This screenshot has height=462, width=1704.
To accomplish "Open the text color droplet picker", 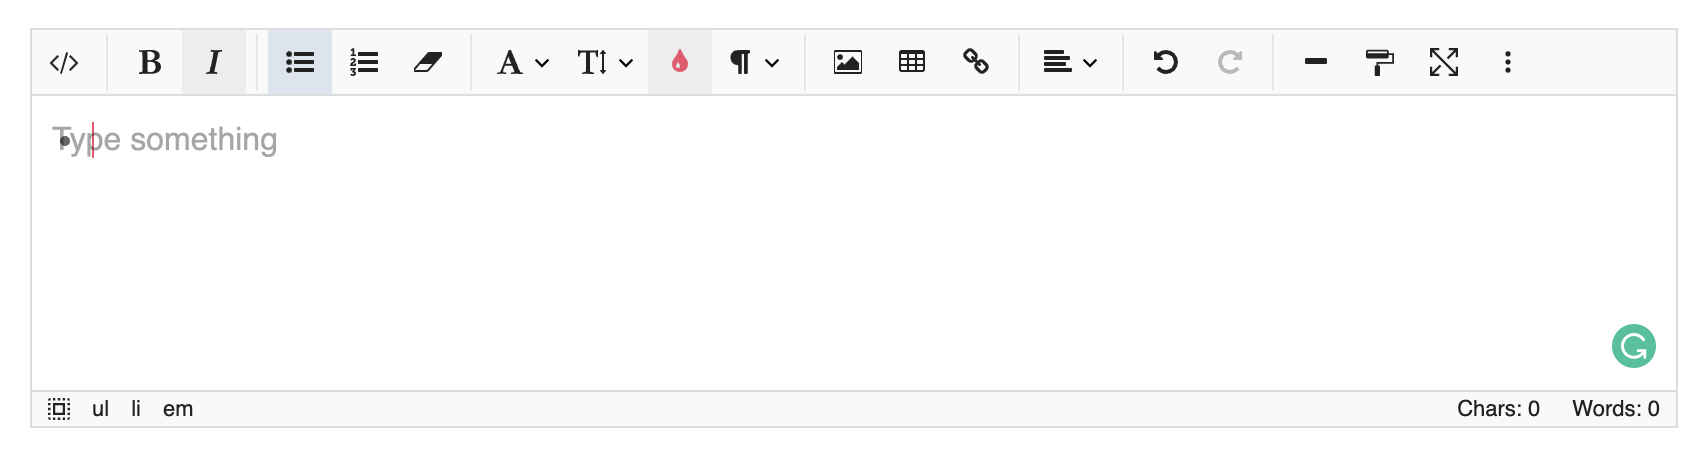I will tap(680, 62).
